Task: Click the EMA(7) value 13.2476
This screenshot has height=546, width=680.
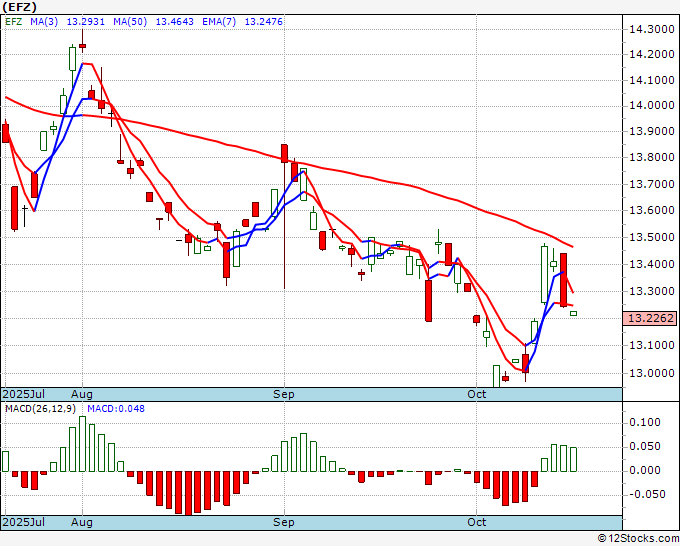Action: click(263, 22)
